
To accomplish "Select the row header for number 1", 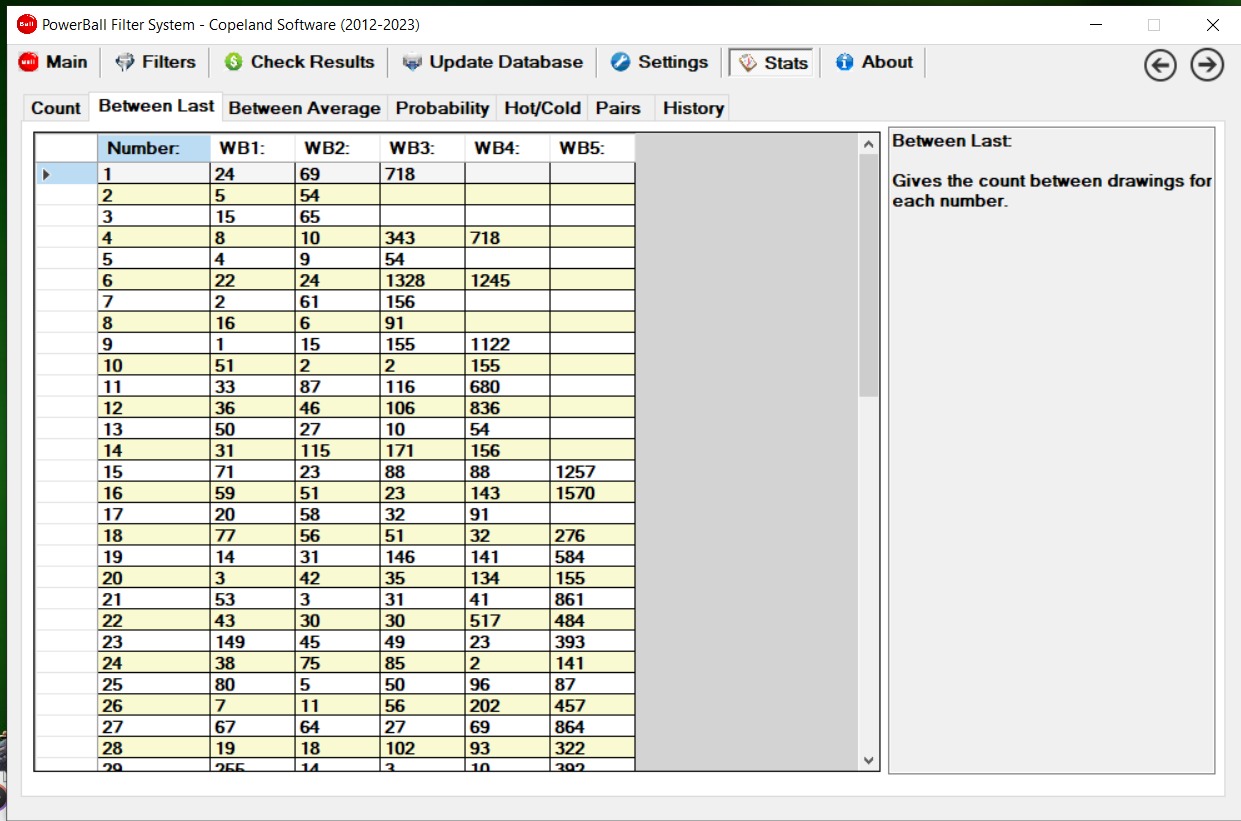I will (x=66, y=174).
